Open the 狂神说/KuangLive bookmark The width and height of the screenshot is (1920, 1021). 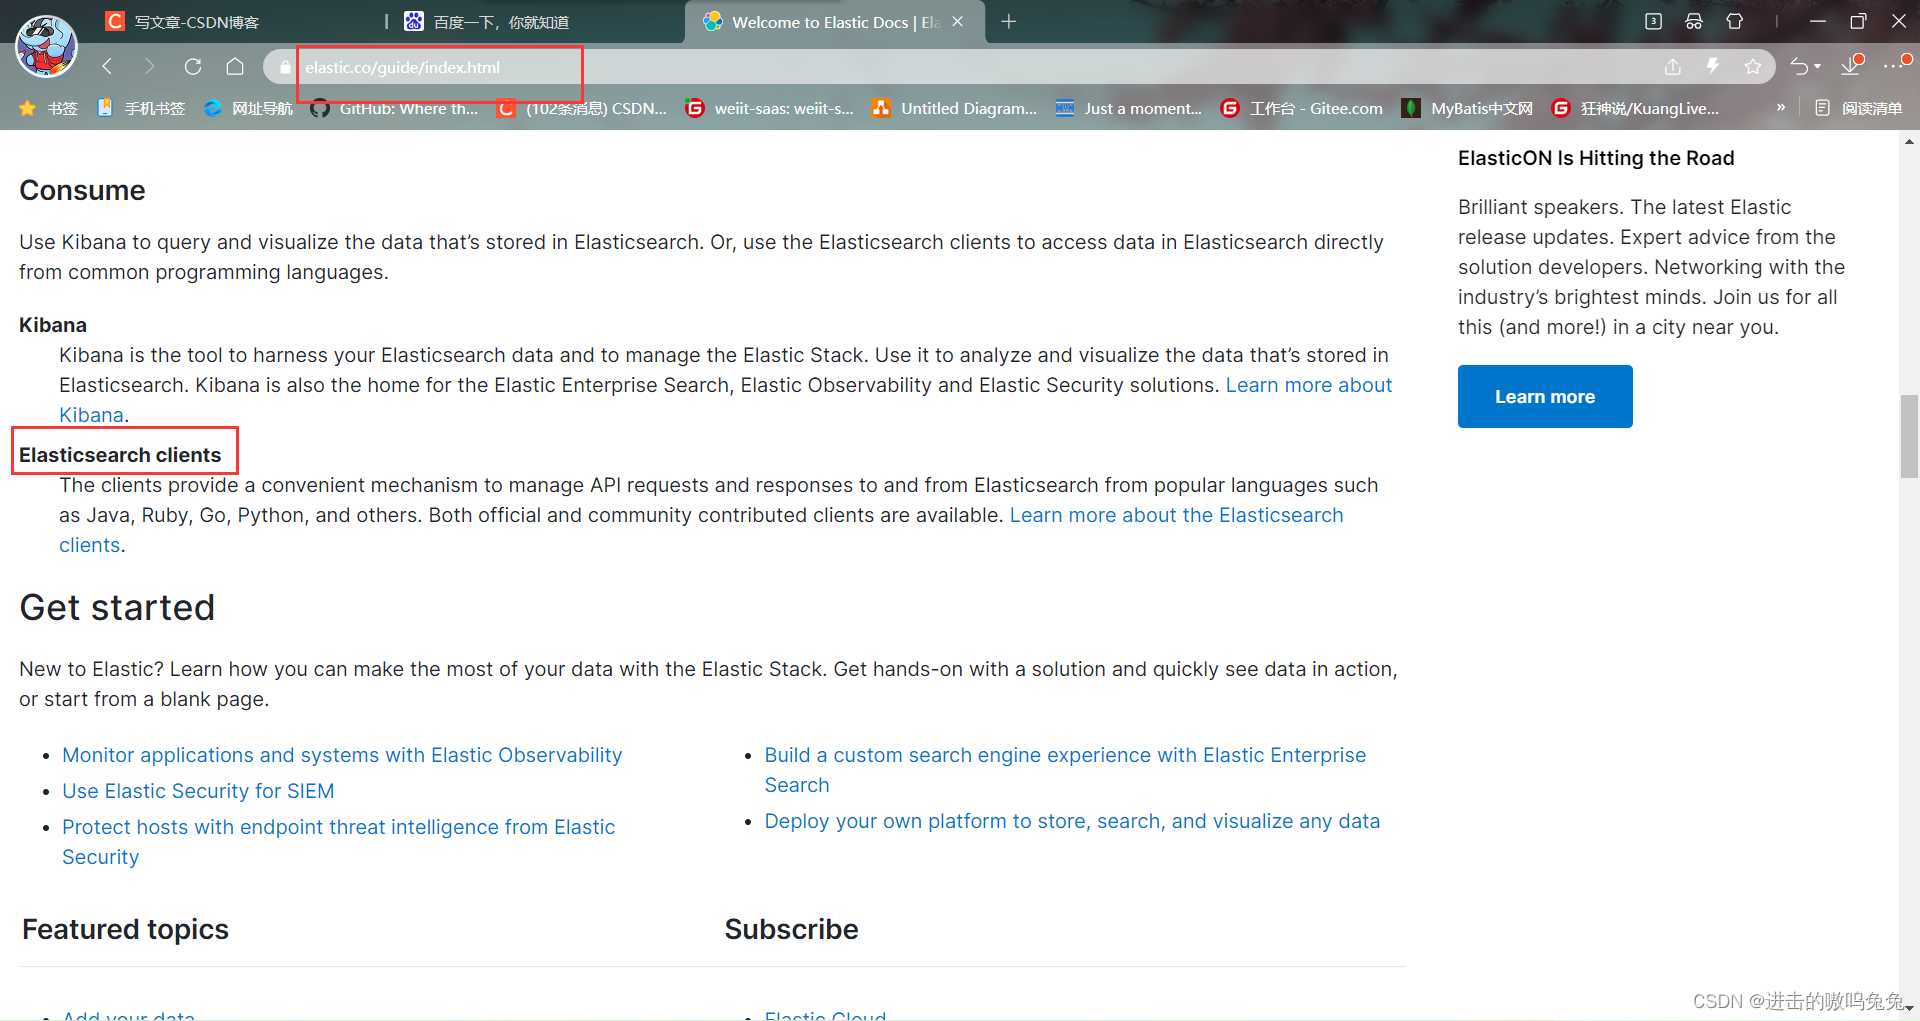[1635, 108]
